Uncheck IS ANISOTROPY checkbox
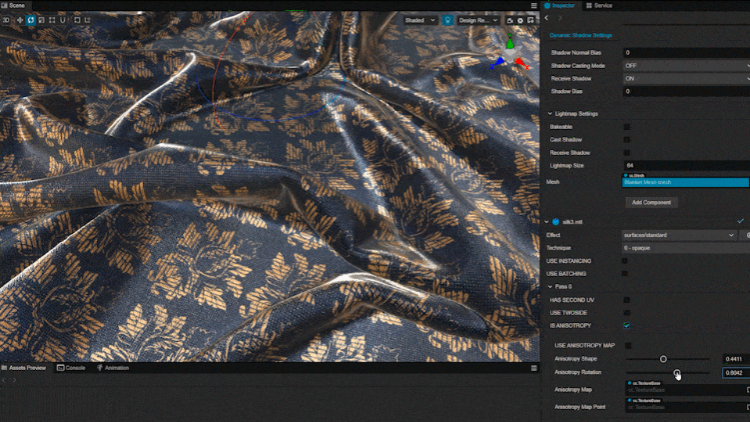This screenshot has width=750, height=422. 627,326
